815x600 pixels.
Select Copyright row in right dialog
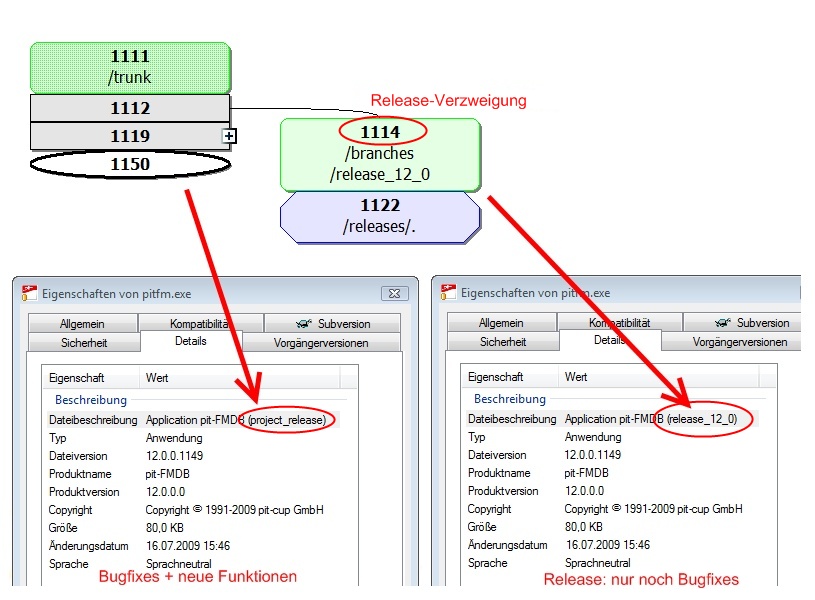point(611,508)
